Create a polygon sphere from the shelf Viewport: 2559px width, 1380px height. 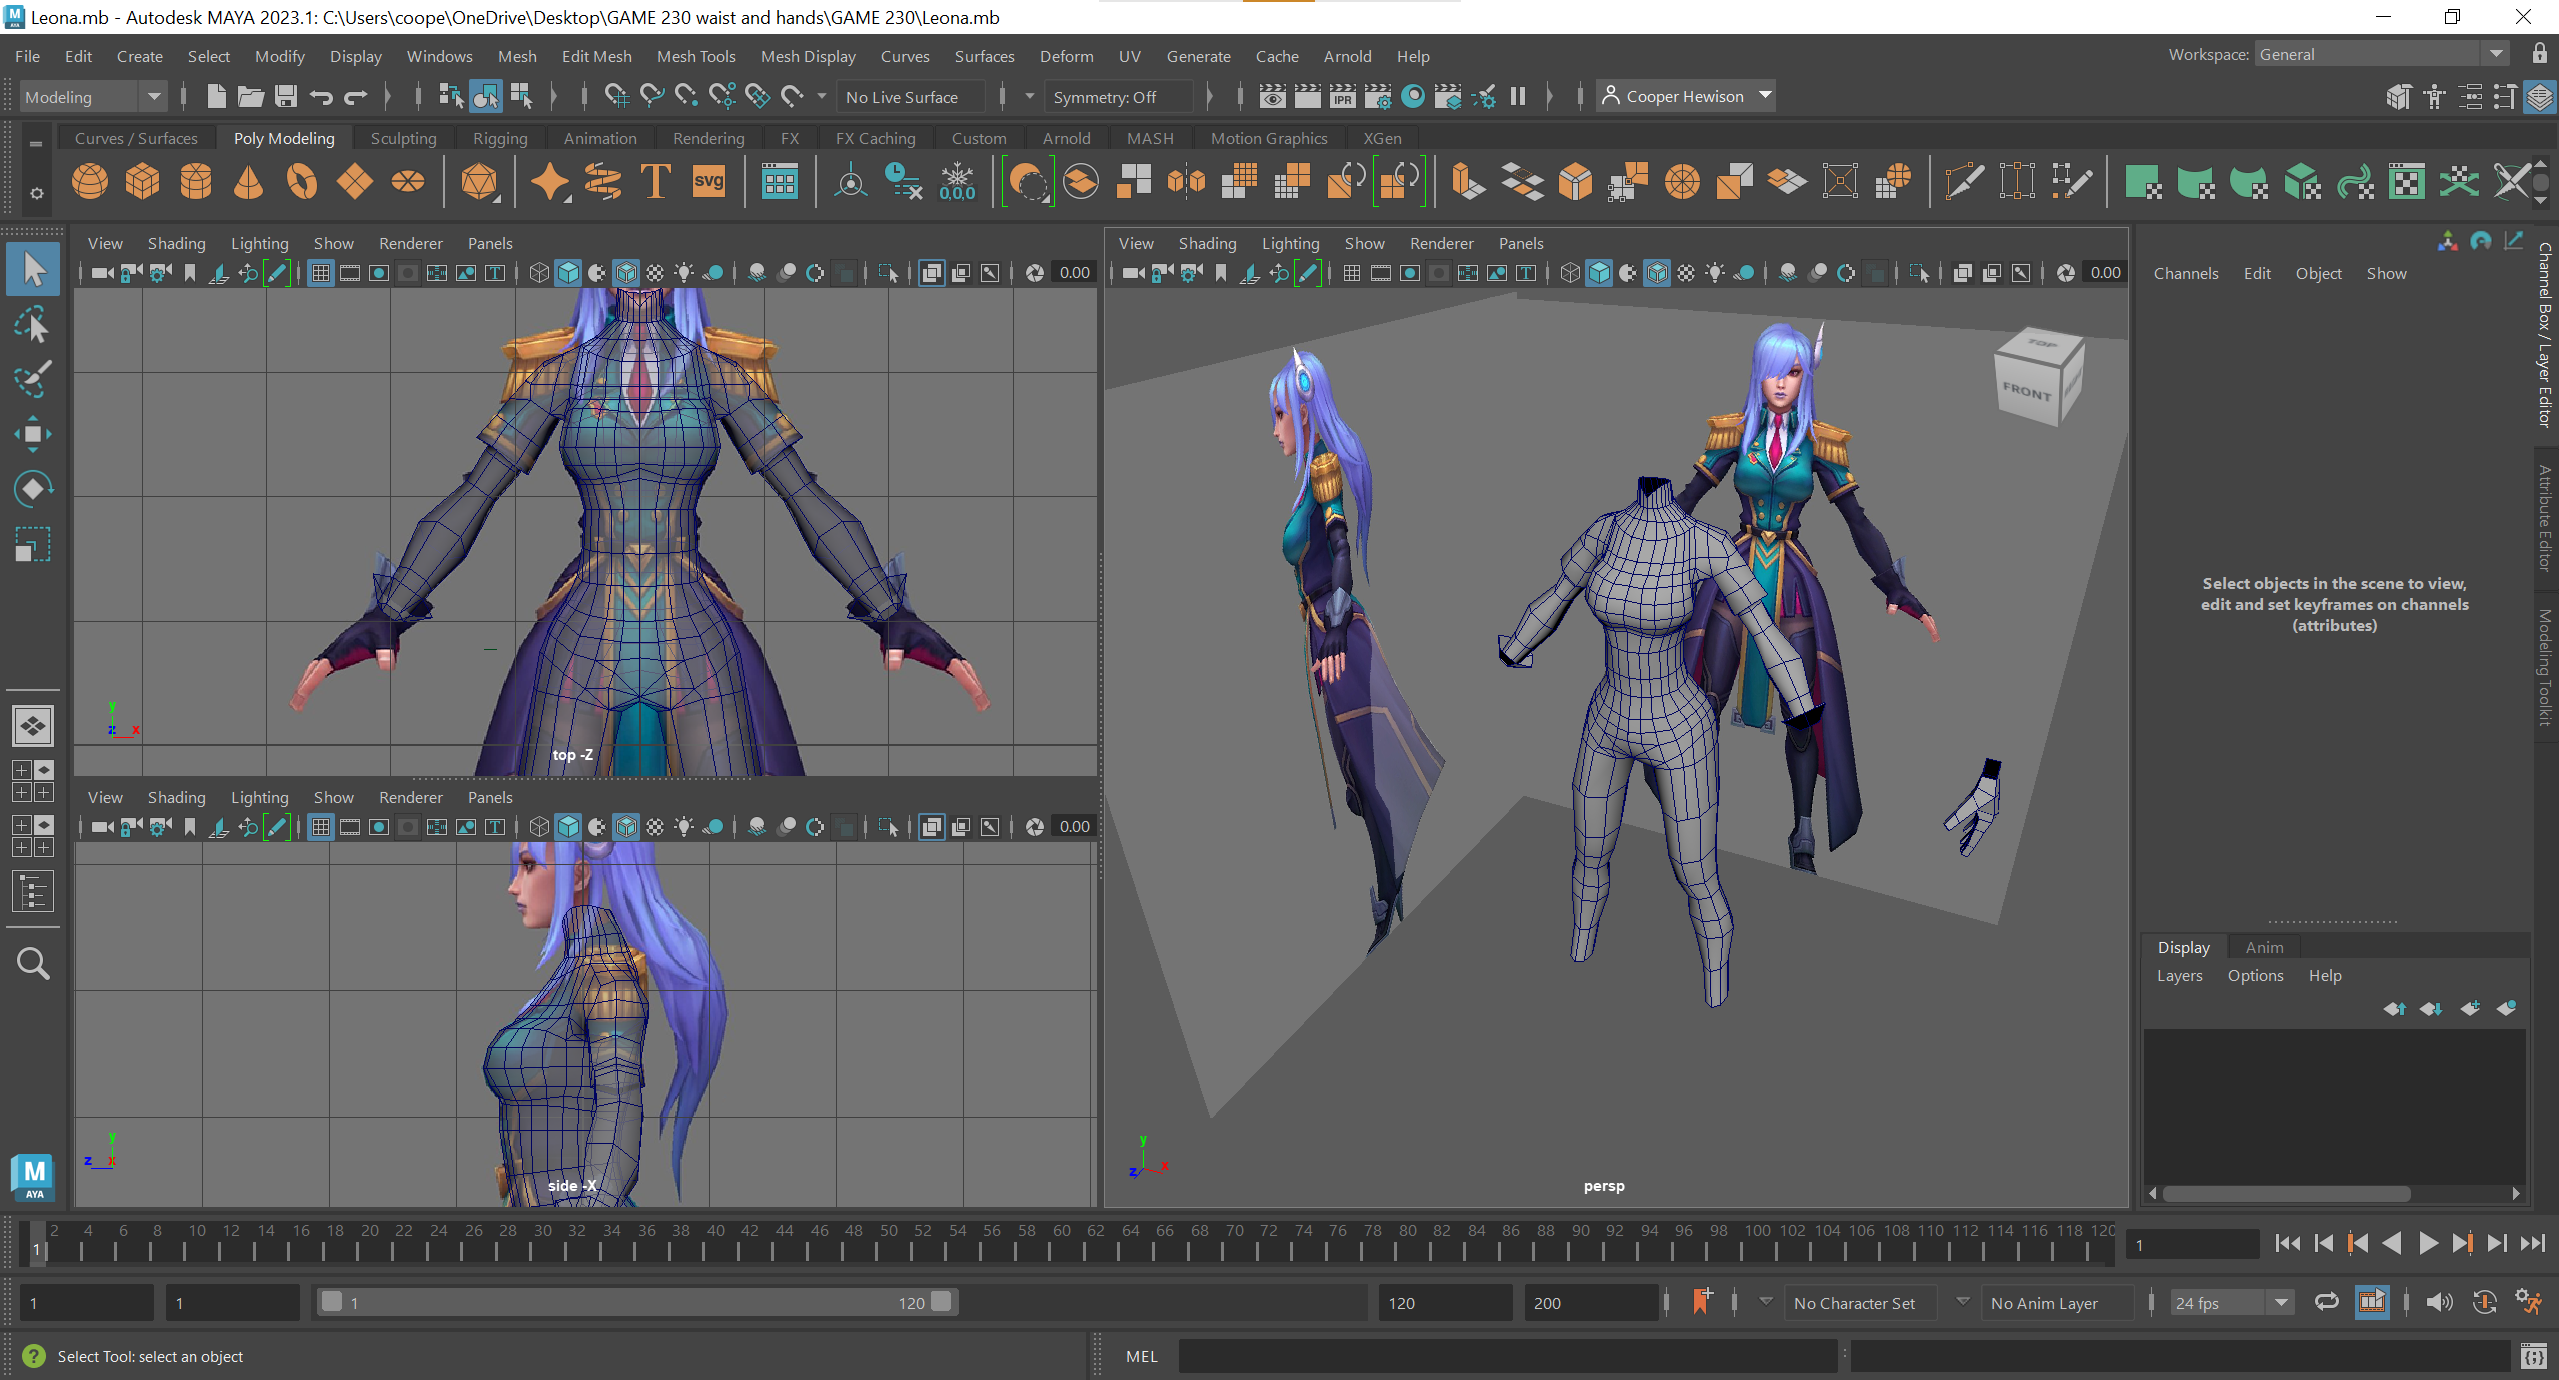coord(90,182)
